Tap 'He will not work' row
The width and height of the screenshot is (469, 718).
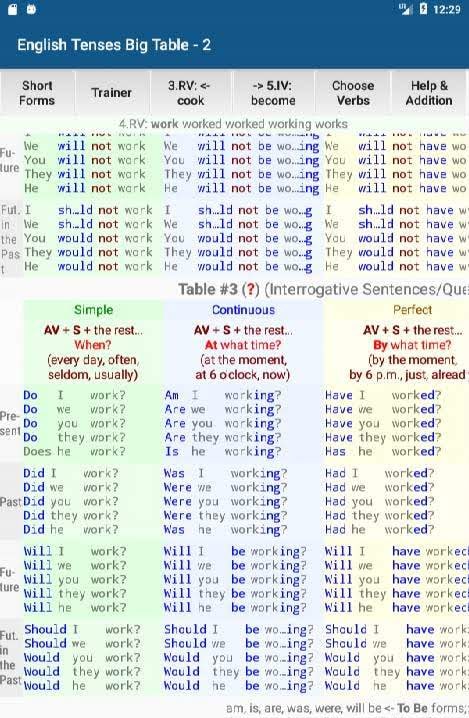(85, 188)
